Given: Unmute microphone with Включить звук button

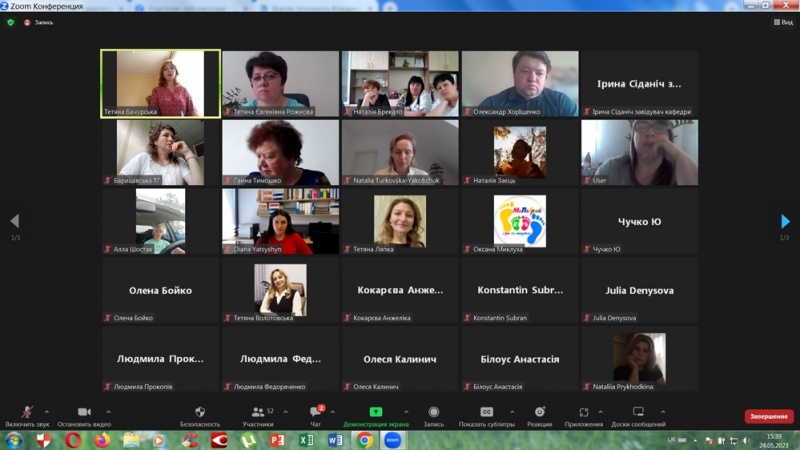Looking at the screenshot, I should (26, 412).
